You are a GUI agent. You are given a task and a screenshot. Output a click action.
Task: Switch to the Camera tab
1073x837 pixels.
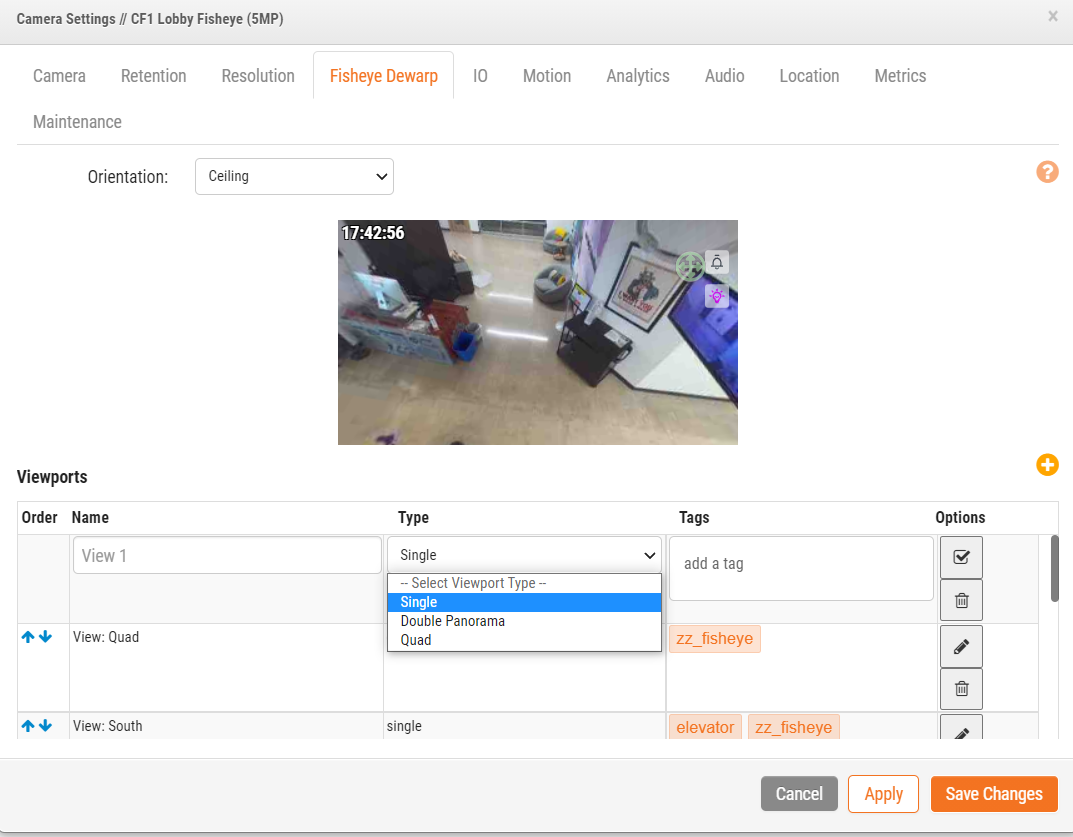pyautogui.click(x=60, y=75)
